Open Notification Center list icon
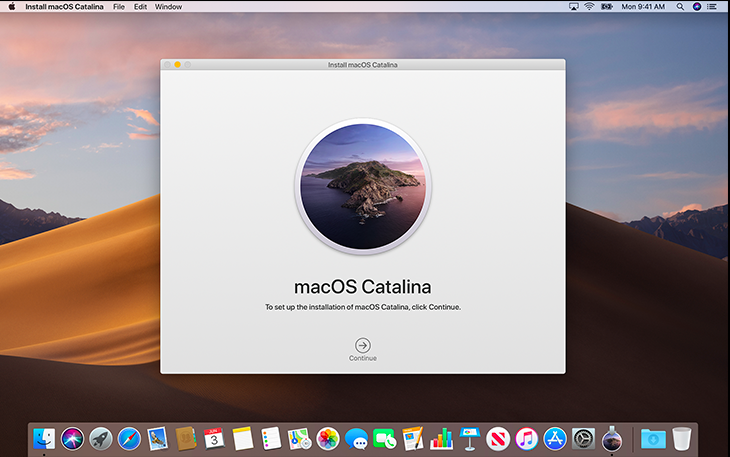 (712, 7)
